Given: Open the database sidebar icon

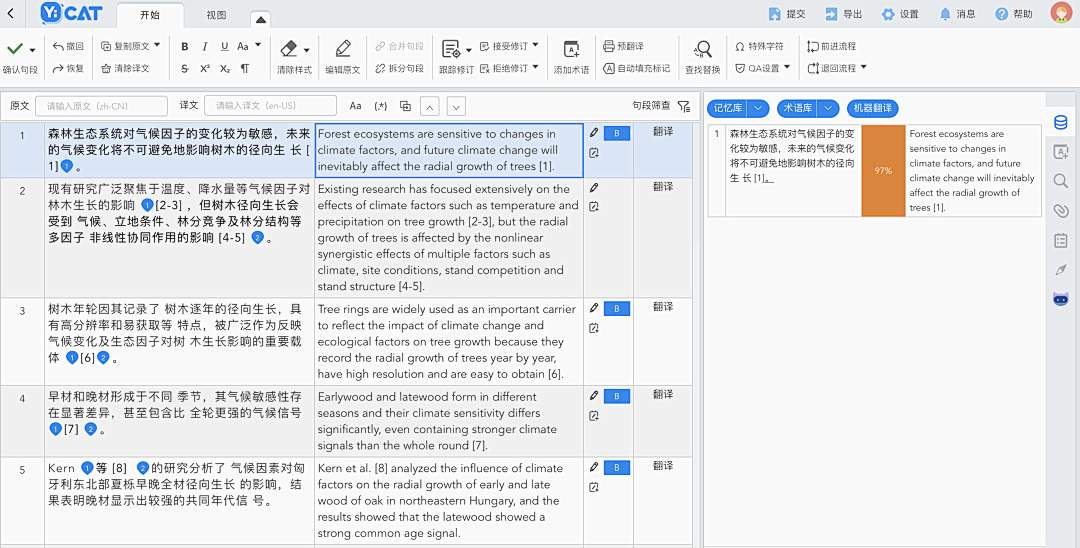Looking at the screenshot, I should (x=1061, y=123).
